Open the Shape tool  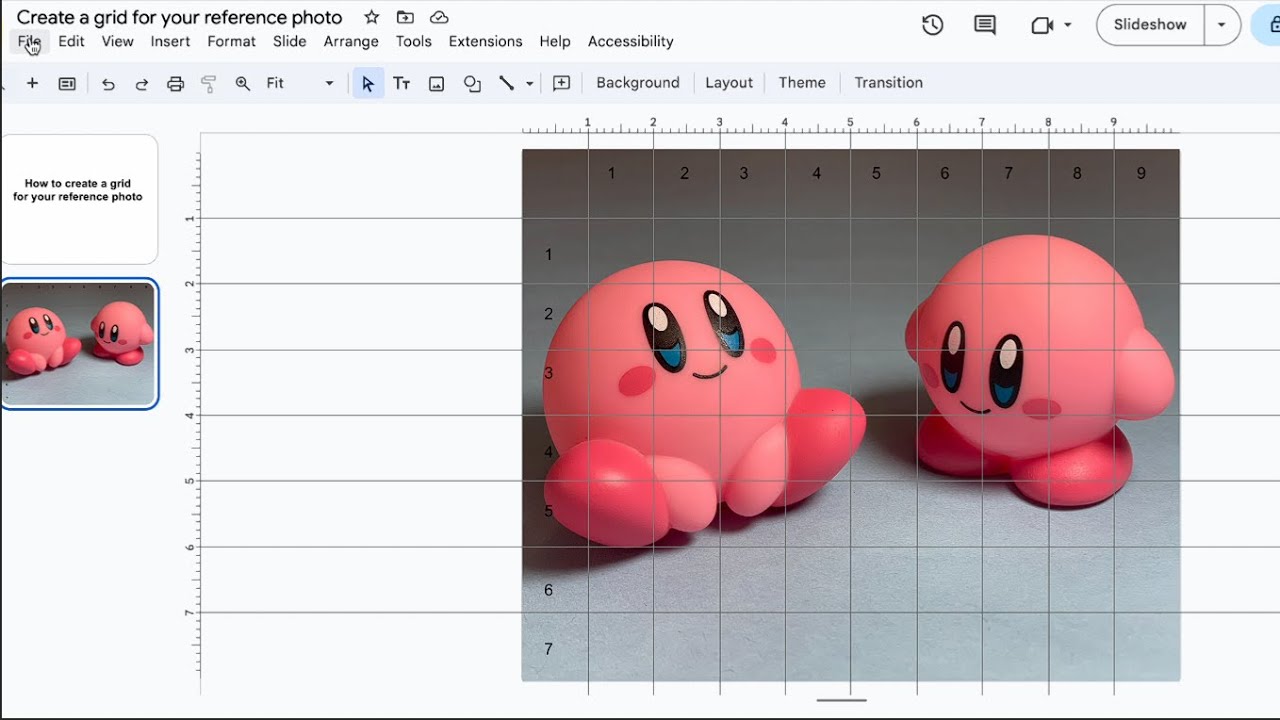click(472, 84)
